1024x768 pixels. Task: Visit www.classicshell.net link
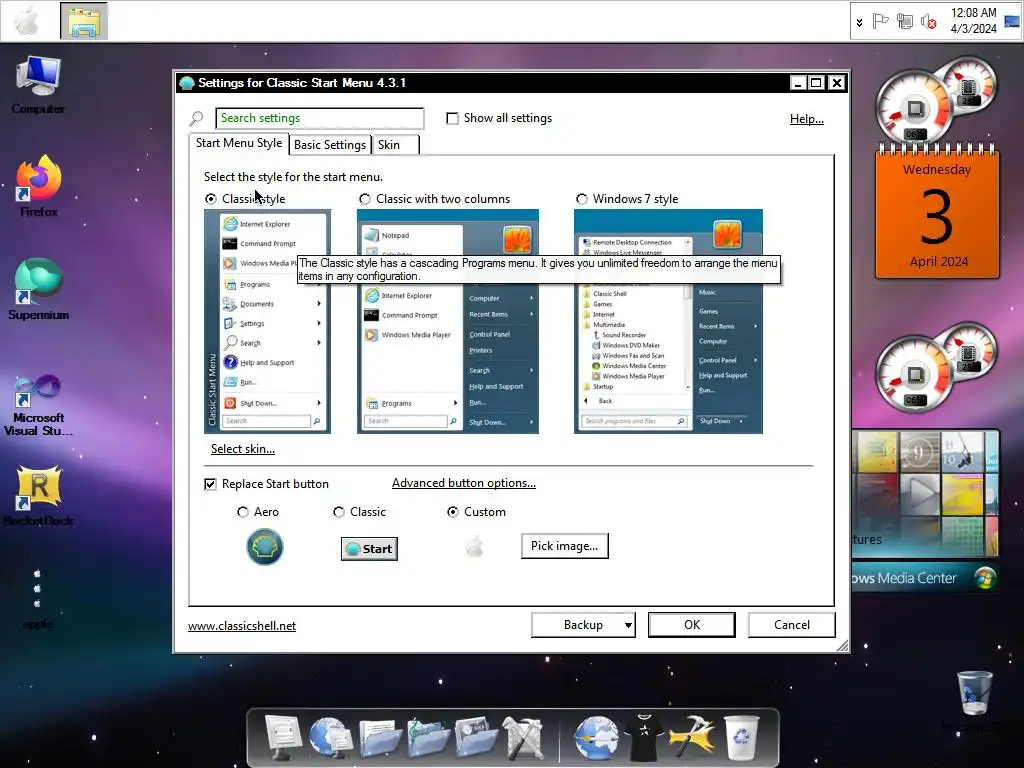coord(242,626)
